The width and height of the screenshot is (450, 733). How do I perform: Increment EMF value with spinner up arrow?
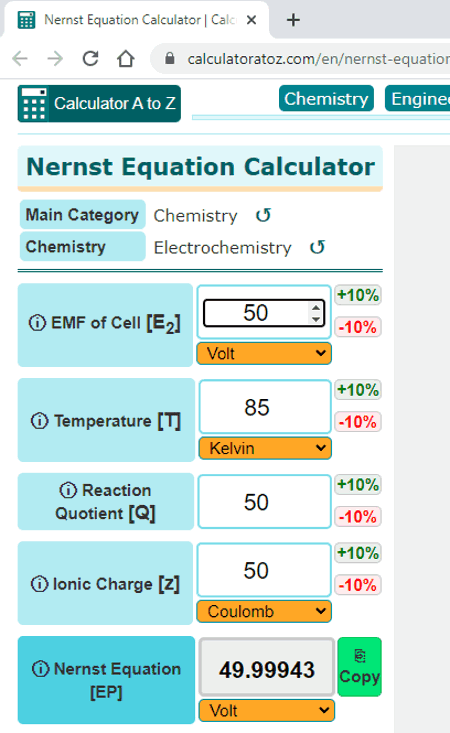click(316, 308)
